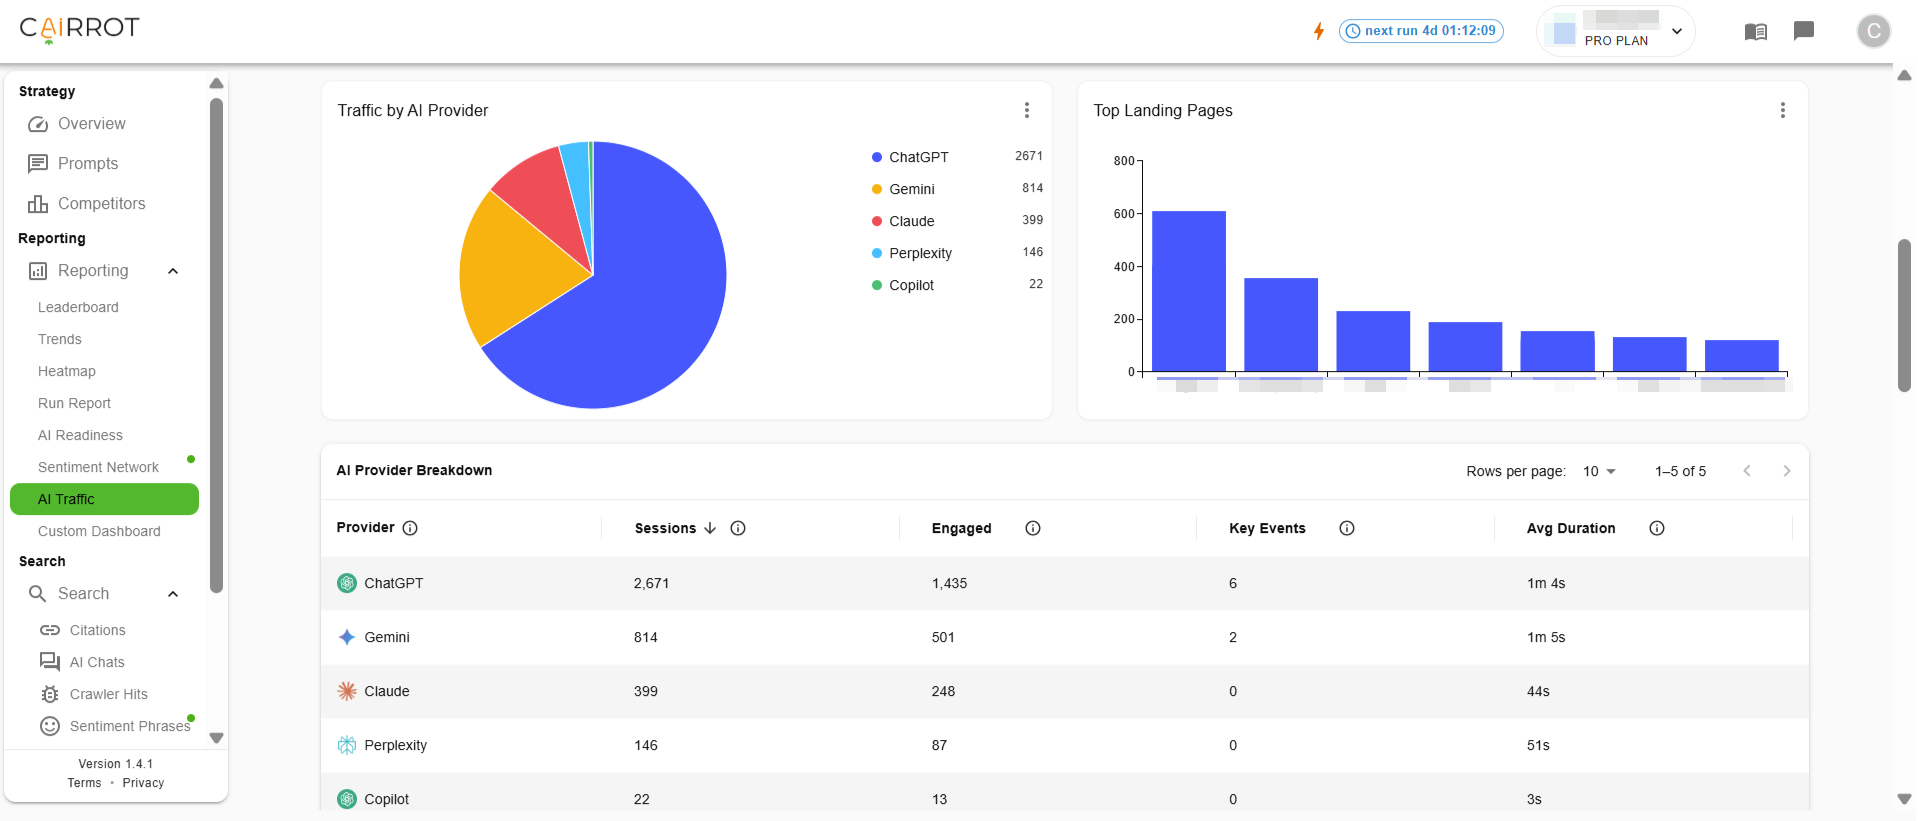
Task: Collapse the Reporting section chevron
Action: click(173, 271)
